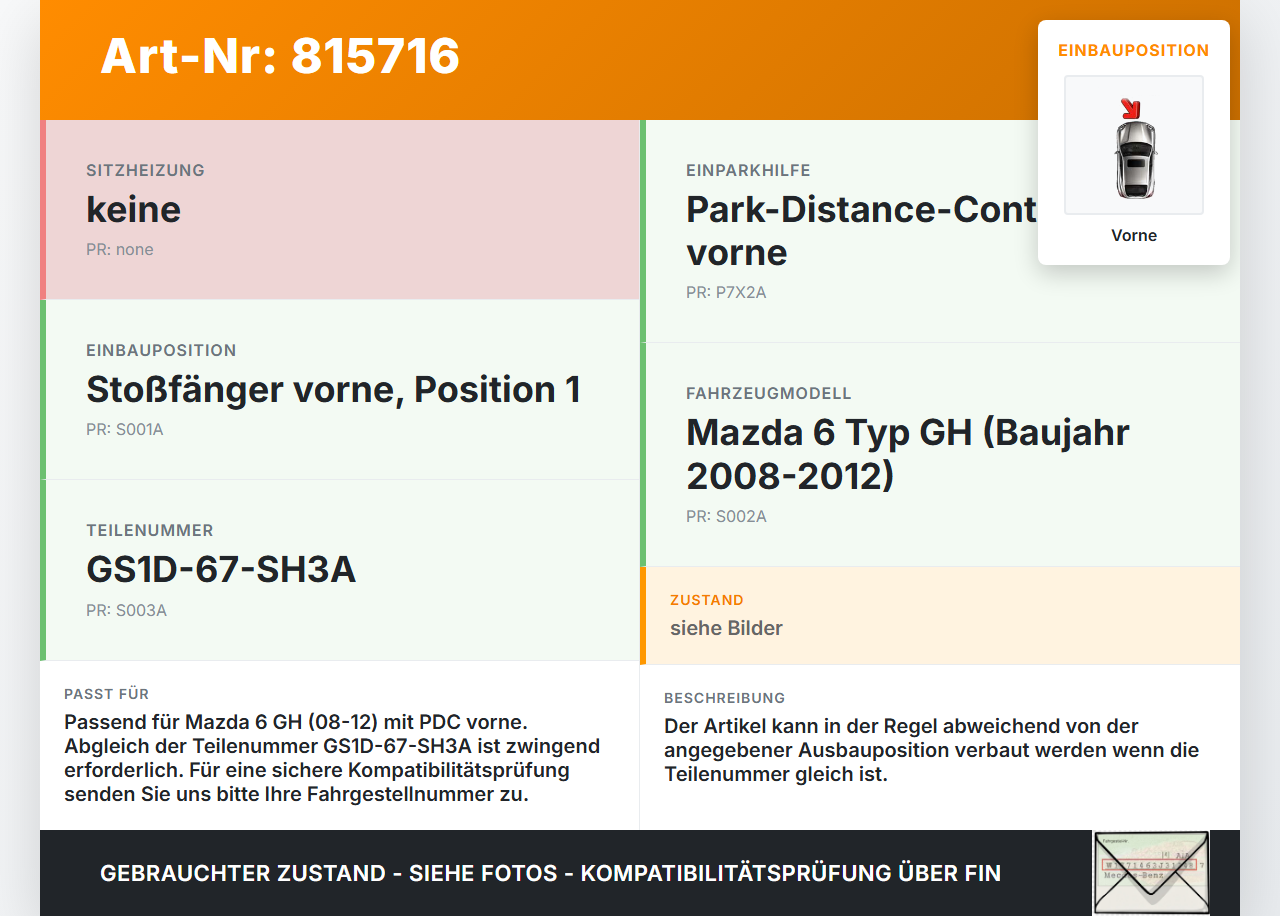Click the Vorne label under the car icon

[1134, 236]
